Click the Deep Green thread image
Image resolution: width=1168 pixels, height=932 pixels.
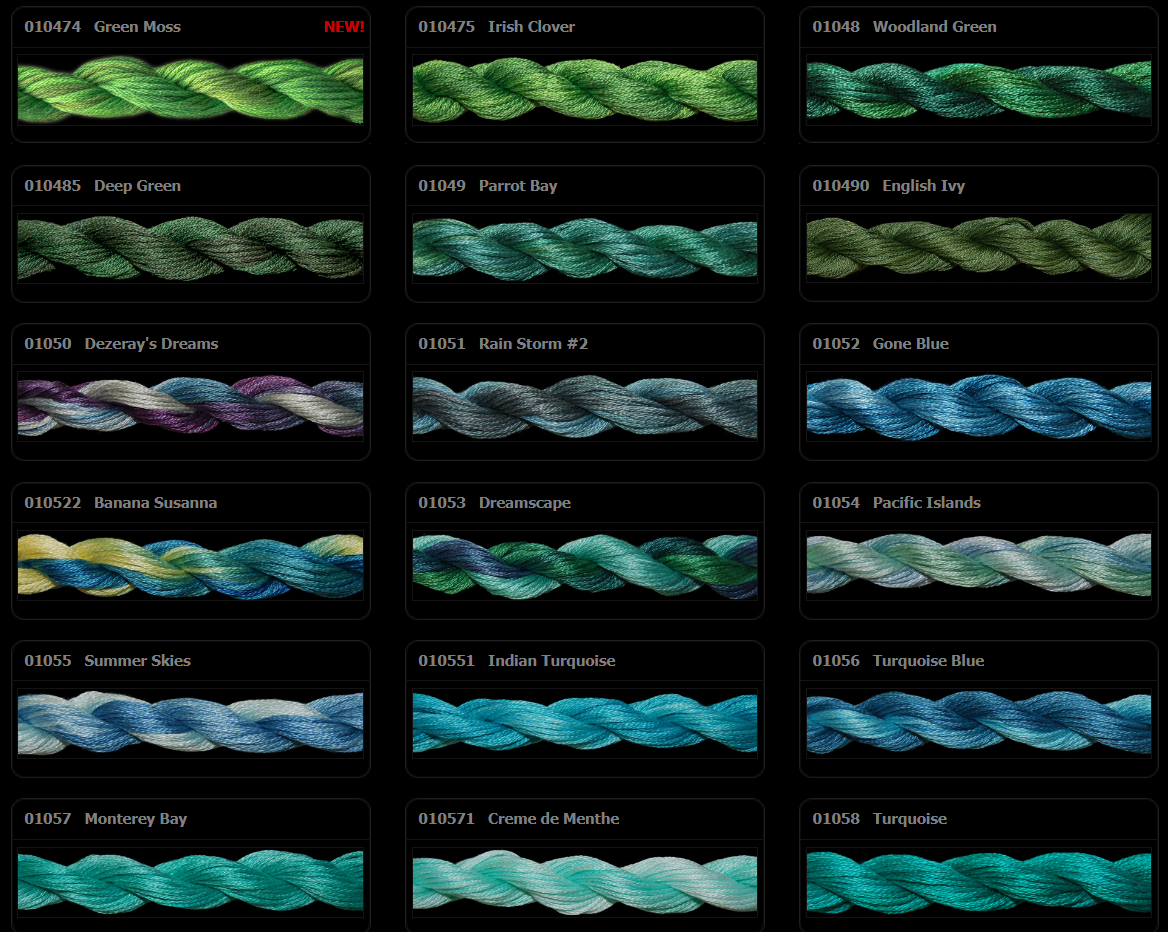click(190, 248)
